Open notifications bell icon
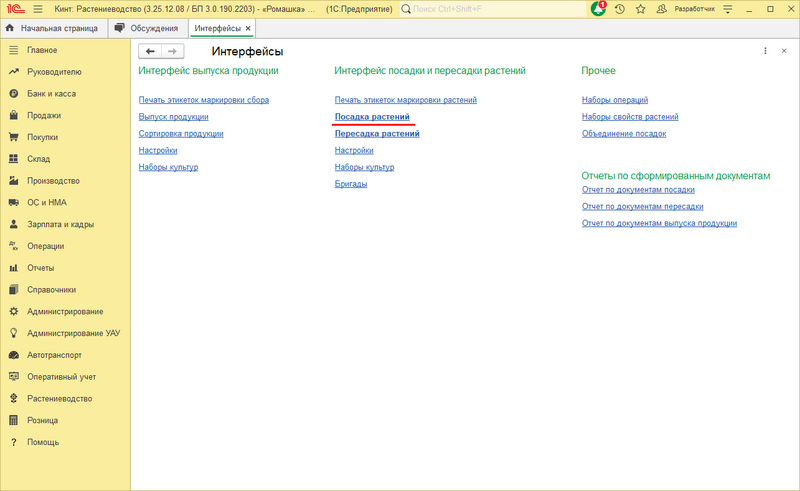 click(598, 9)
